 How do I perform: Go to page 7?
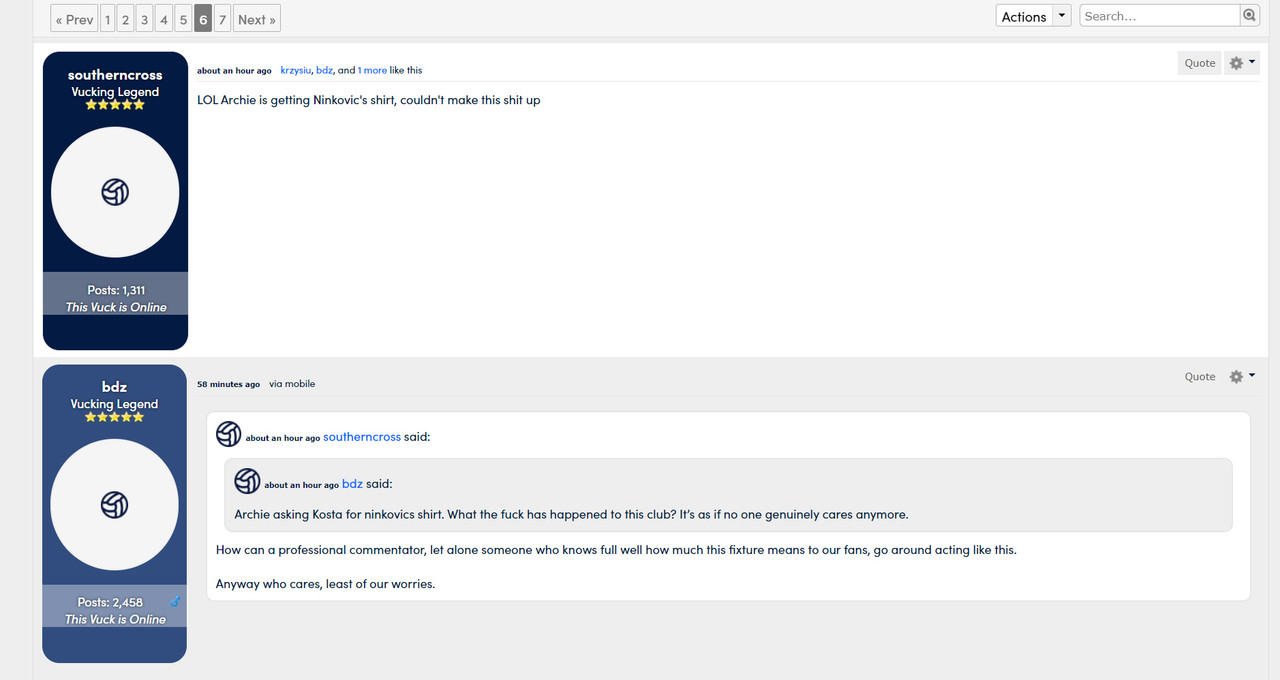pyautogui.click(x=222, y=19)
